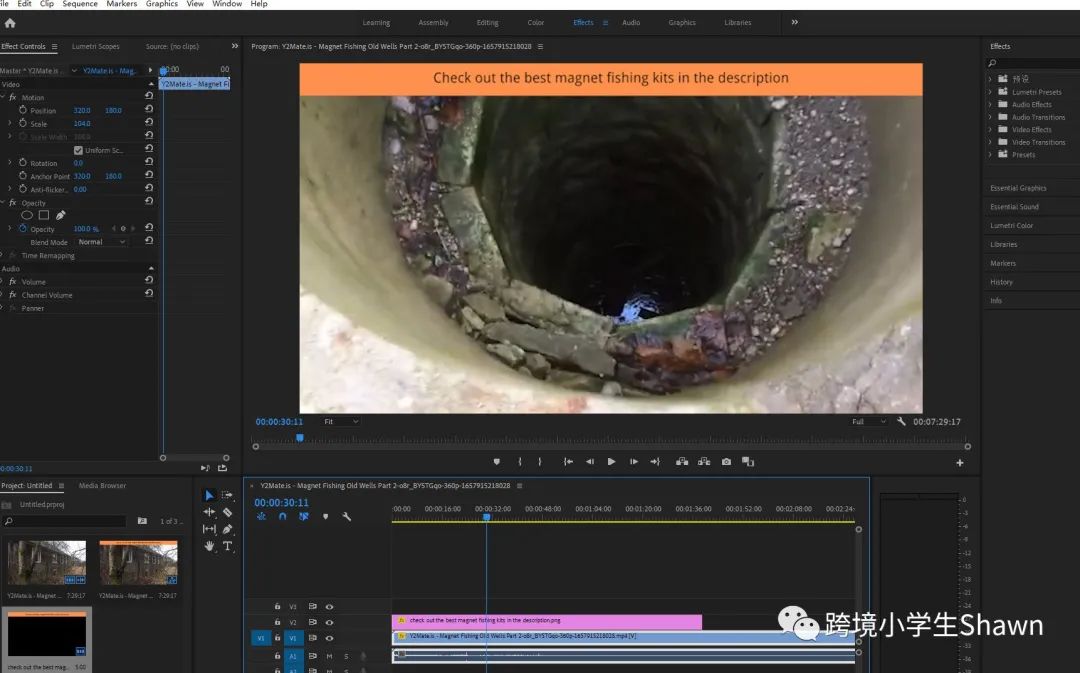Screen dimensions: 1080x673
Task: Create an ellipse mask under Opacity
Action: pyautogui.click(x=27, y=215)
